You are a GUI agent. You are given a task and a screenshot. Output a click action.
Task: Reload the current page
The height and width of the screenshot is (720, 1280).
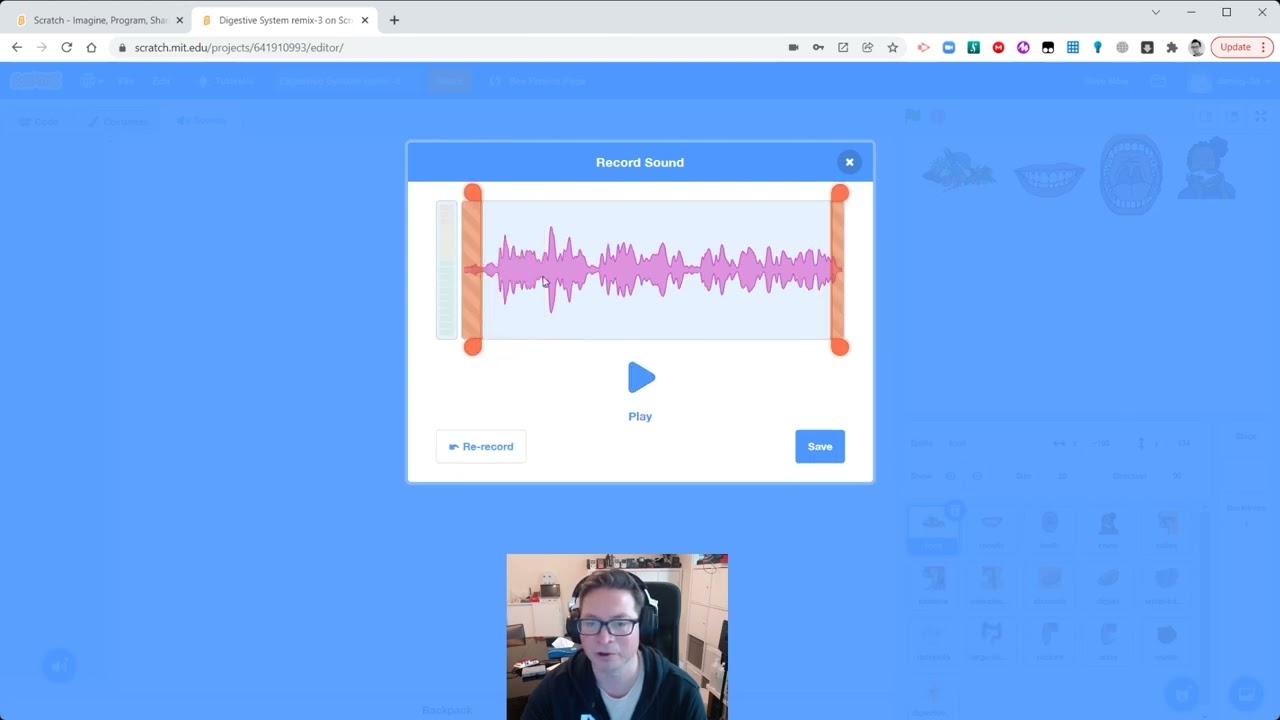click(x=66, y=47)
